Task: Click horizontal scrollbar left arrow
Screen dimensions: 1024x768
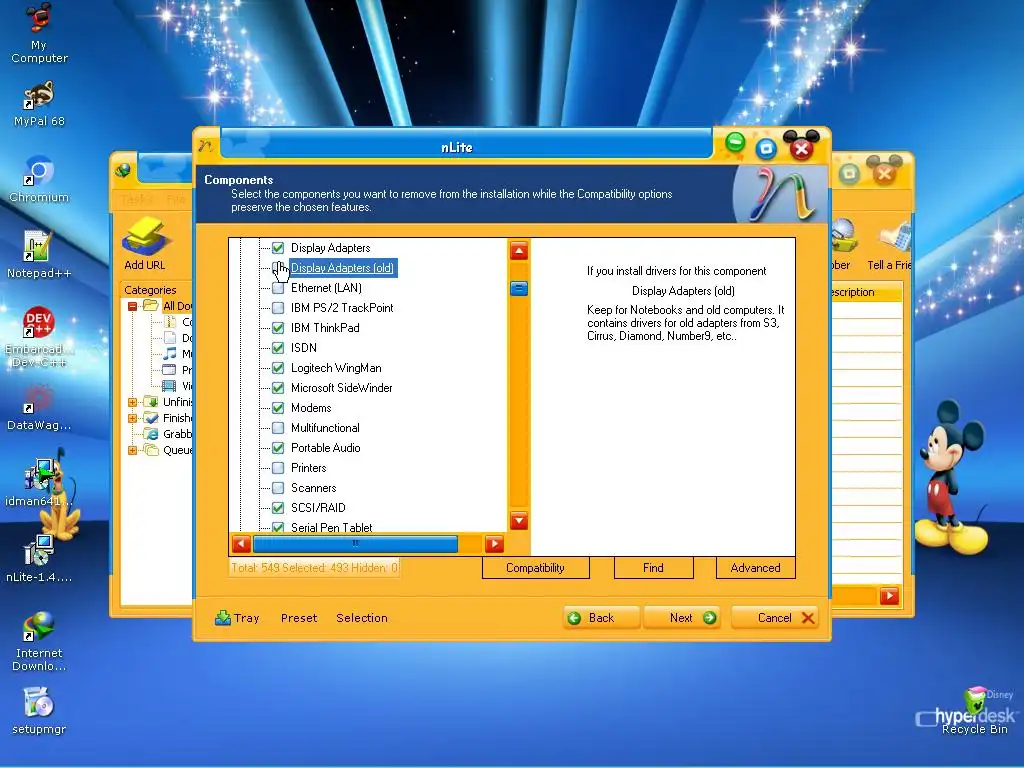Action: [242, 543]
